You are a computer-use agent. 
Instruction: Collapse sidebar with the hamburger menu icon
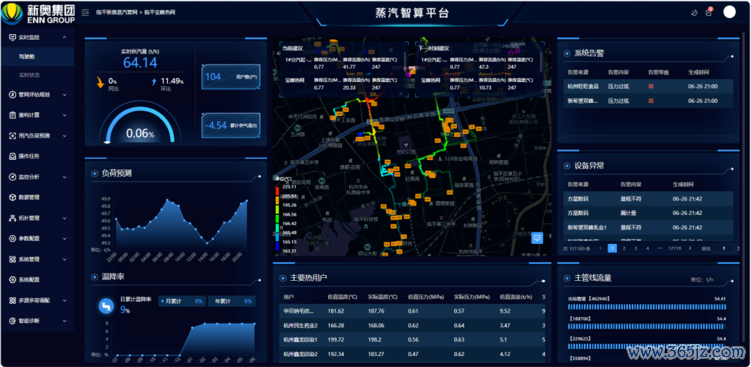85,12
